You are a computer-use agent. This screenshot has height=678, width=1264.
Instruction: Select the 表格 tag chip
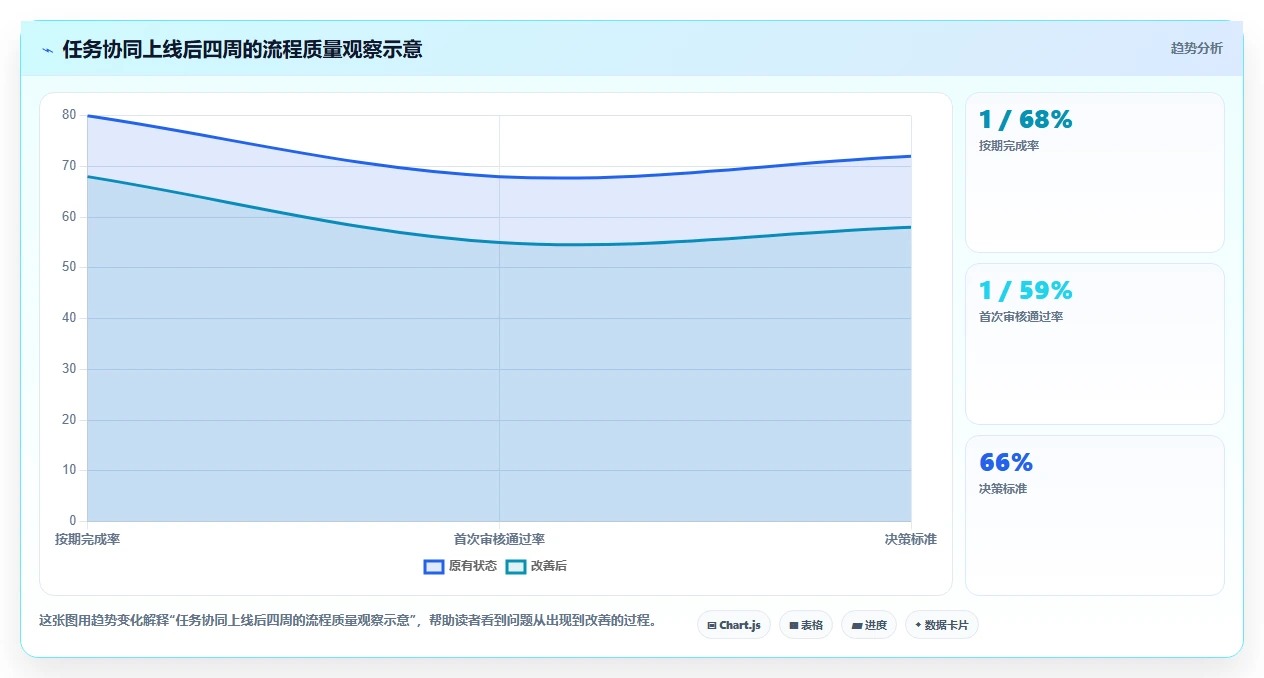pyautogui.click(x=806, y=625)
